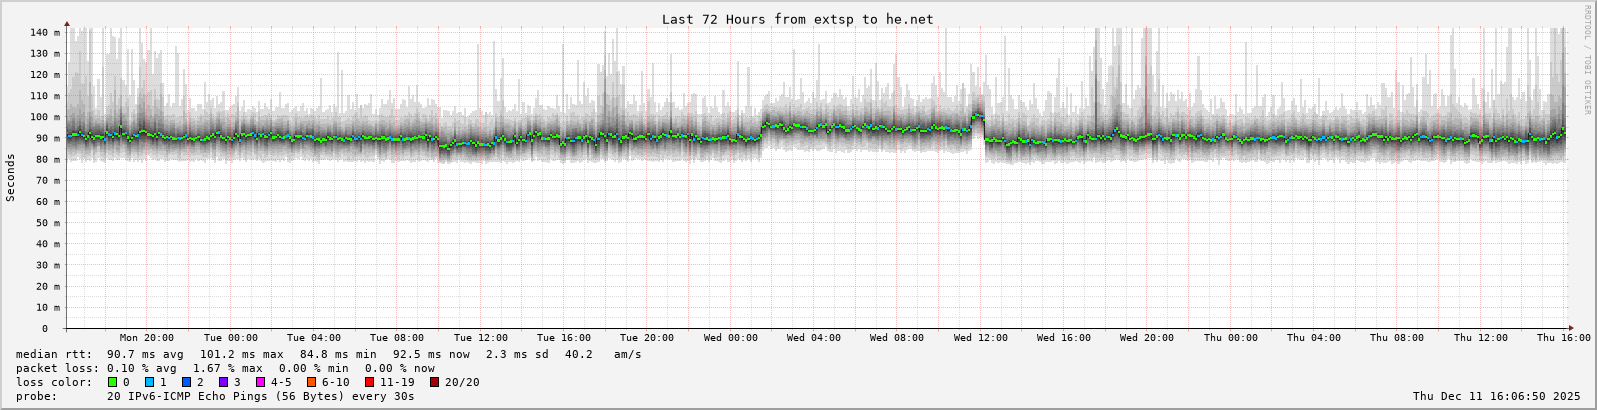This screenshot has height=410, width=1597.
Task: Click the red arrow atop the y-axis
Action: (67, 22)
